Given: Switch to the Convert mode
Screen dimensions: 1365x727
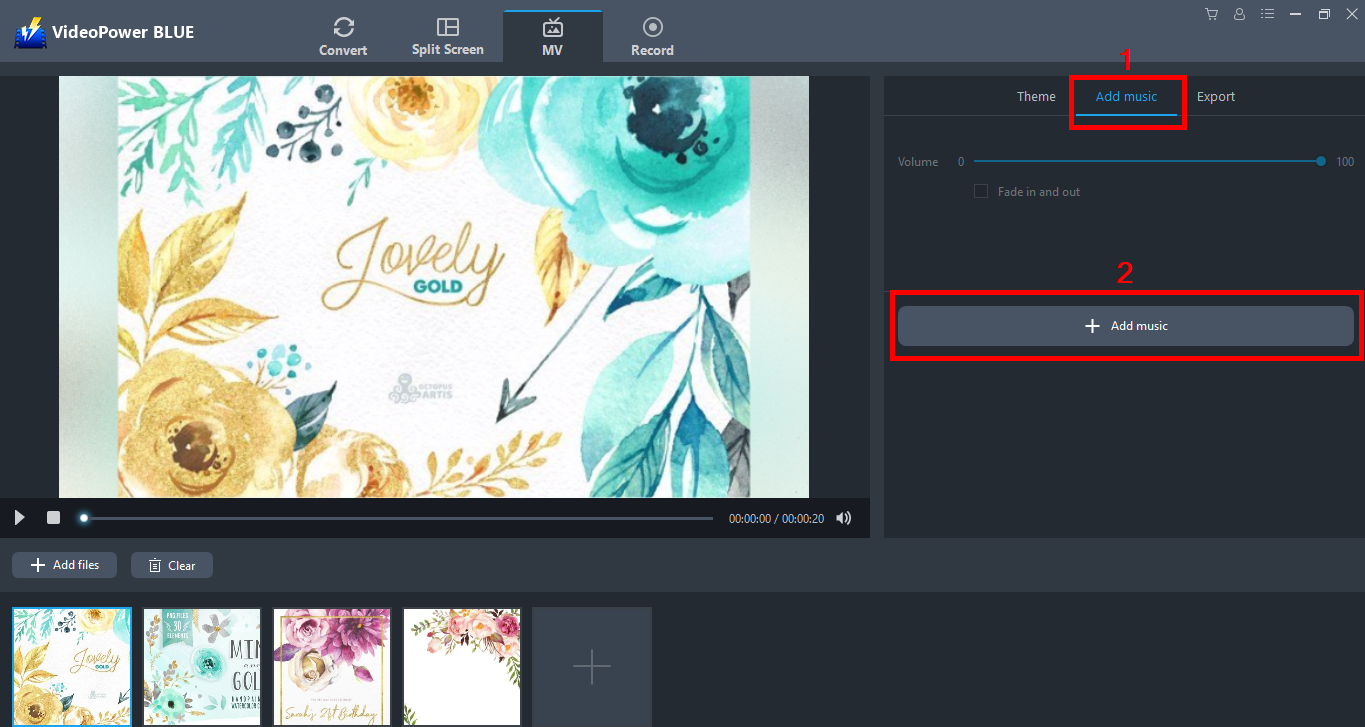Looking at the screenshot, I should tap(343, 37).
